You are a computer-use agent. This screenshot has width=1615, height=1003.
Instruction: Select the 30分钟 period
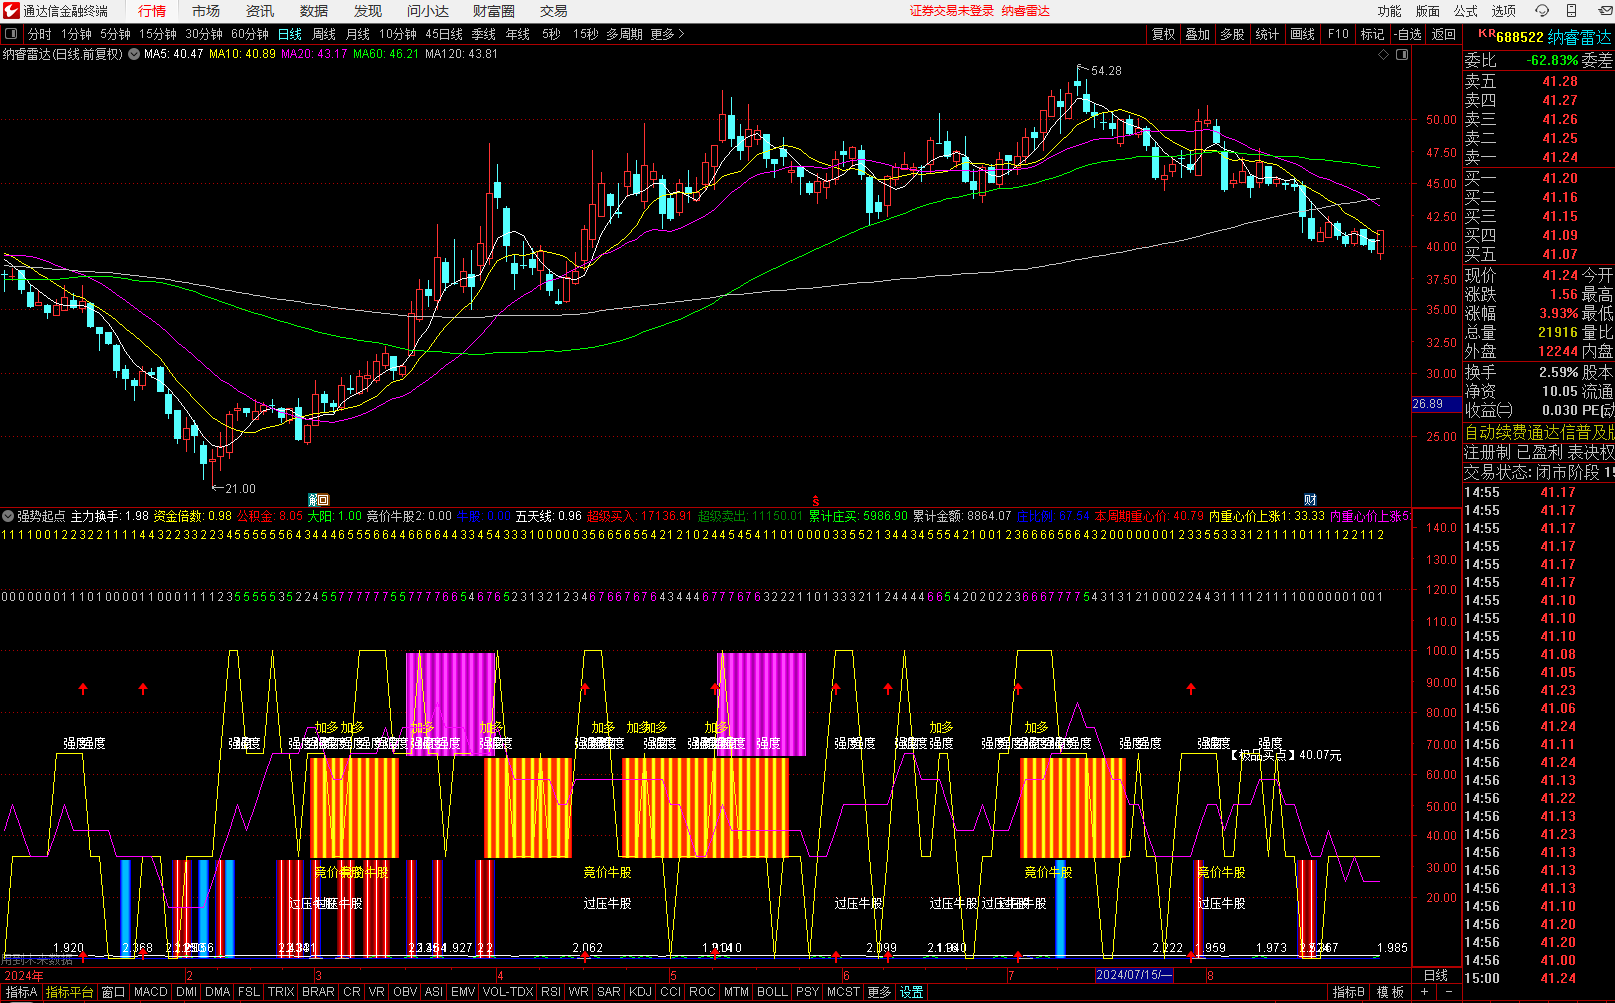click(204, 34)
